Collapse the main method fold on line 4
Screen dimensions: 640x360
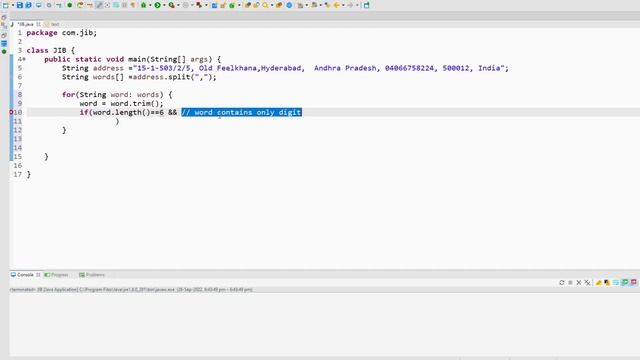pos(24,60)
